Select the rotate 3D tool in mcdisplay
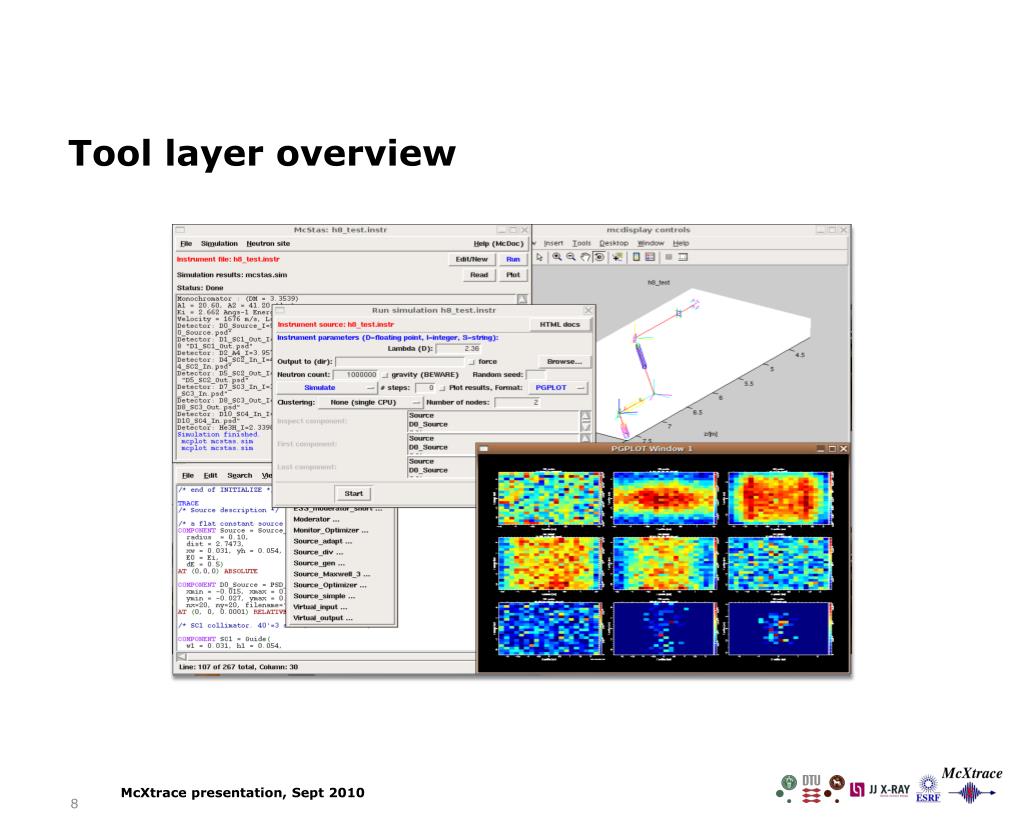 coord(599,257)
